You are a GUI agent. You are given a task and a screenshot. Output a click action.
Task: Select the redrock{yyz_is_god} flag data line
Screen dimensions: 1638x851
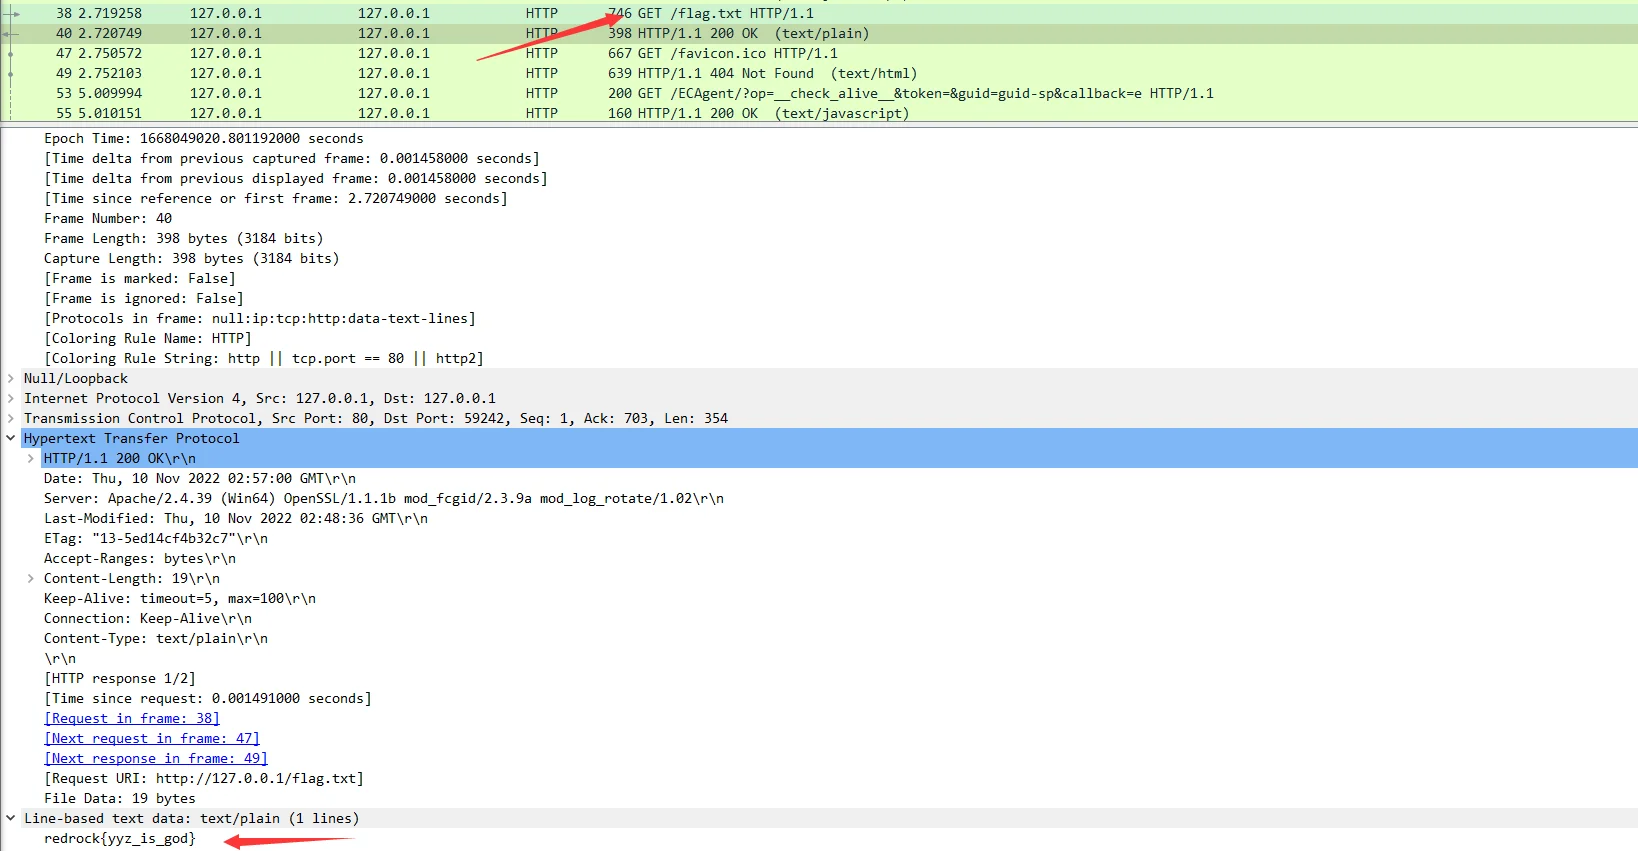120,838
